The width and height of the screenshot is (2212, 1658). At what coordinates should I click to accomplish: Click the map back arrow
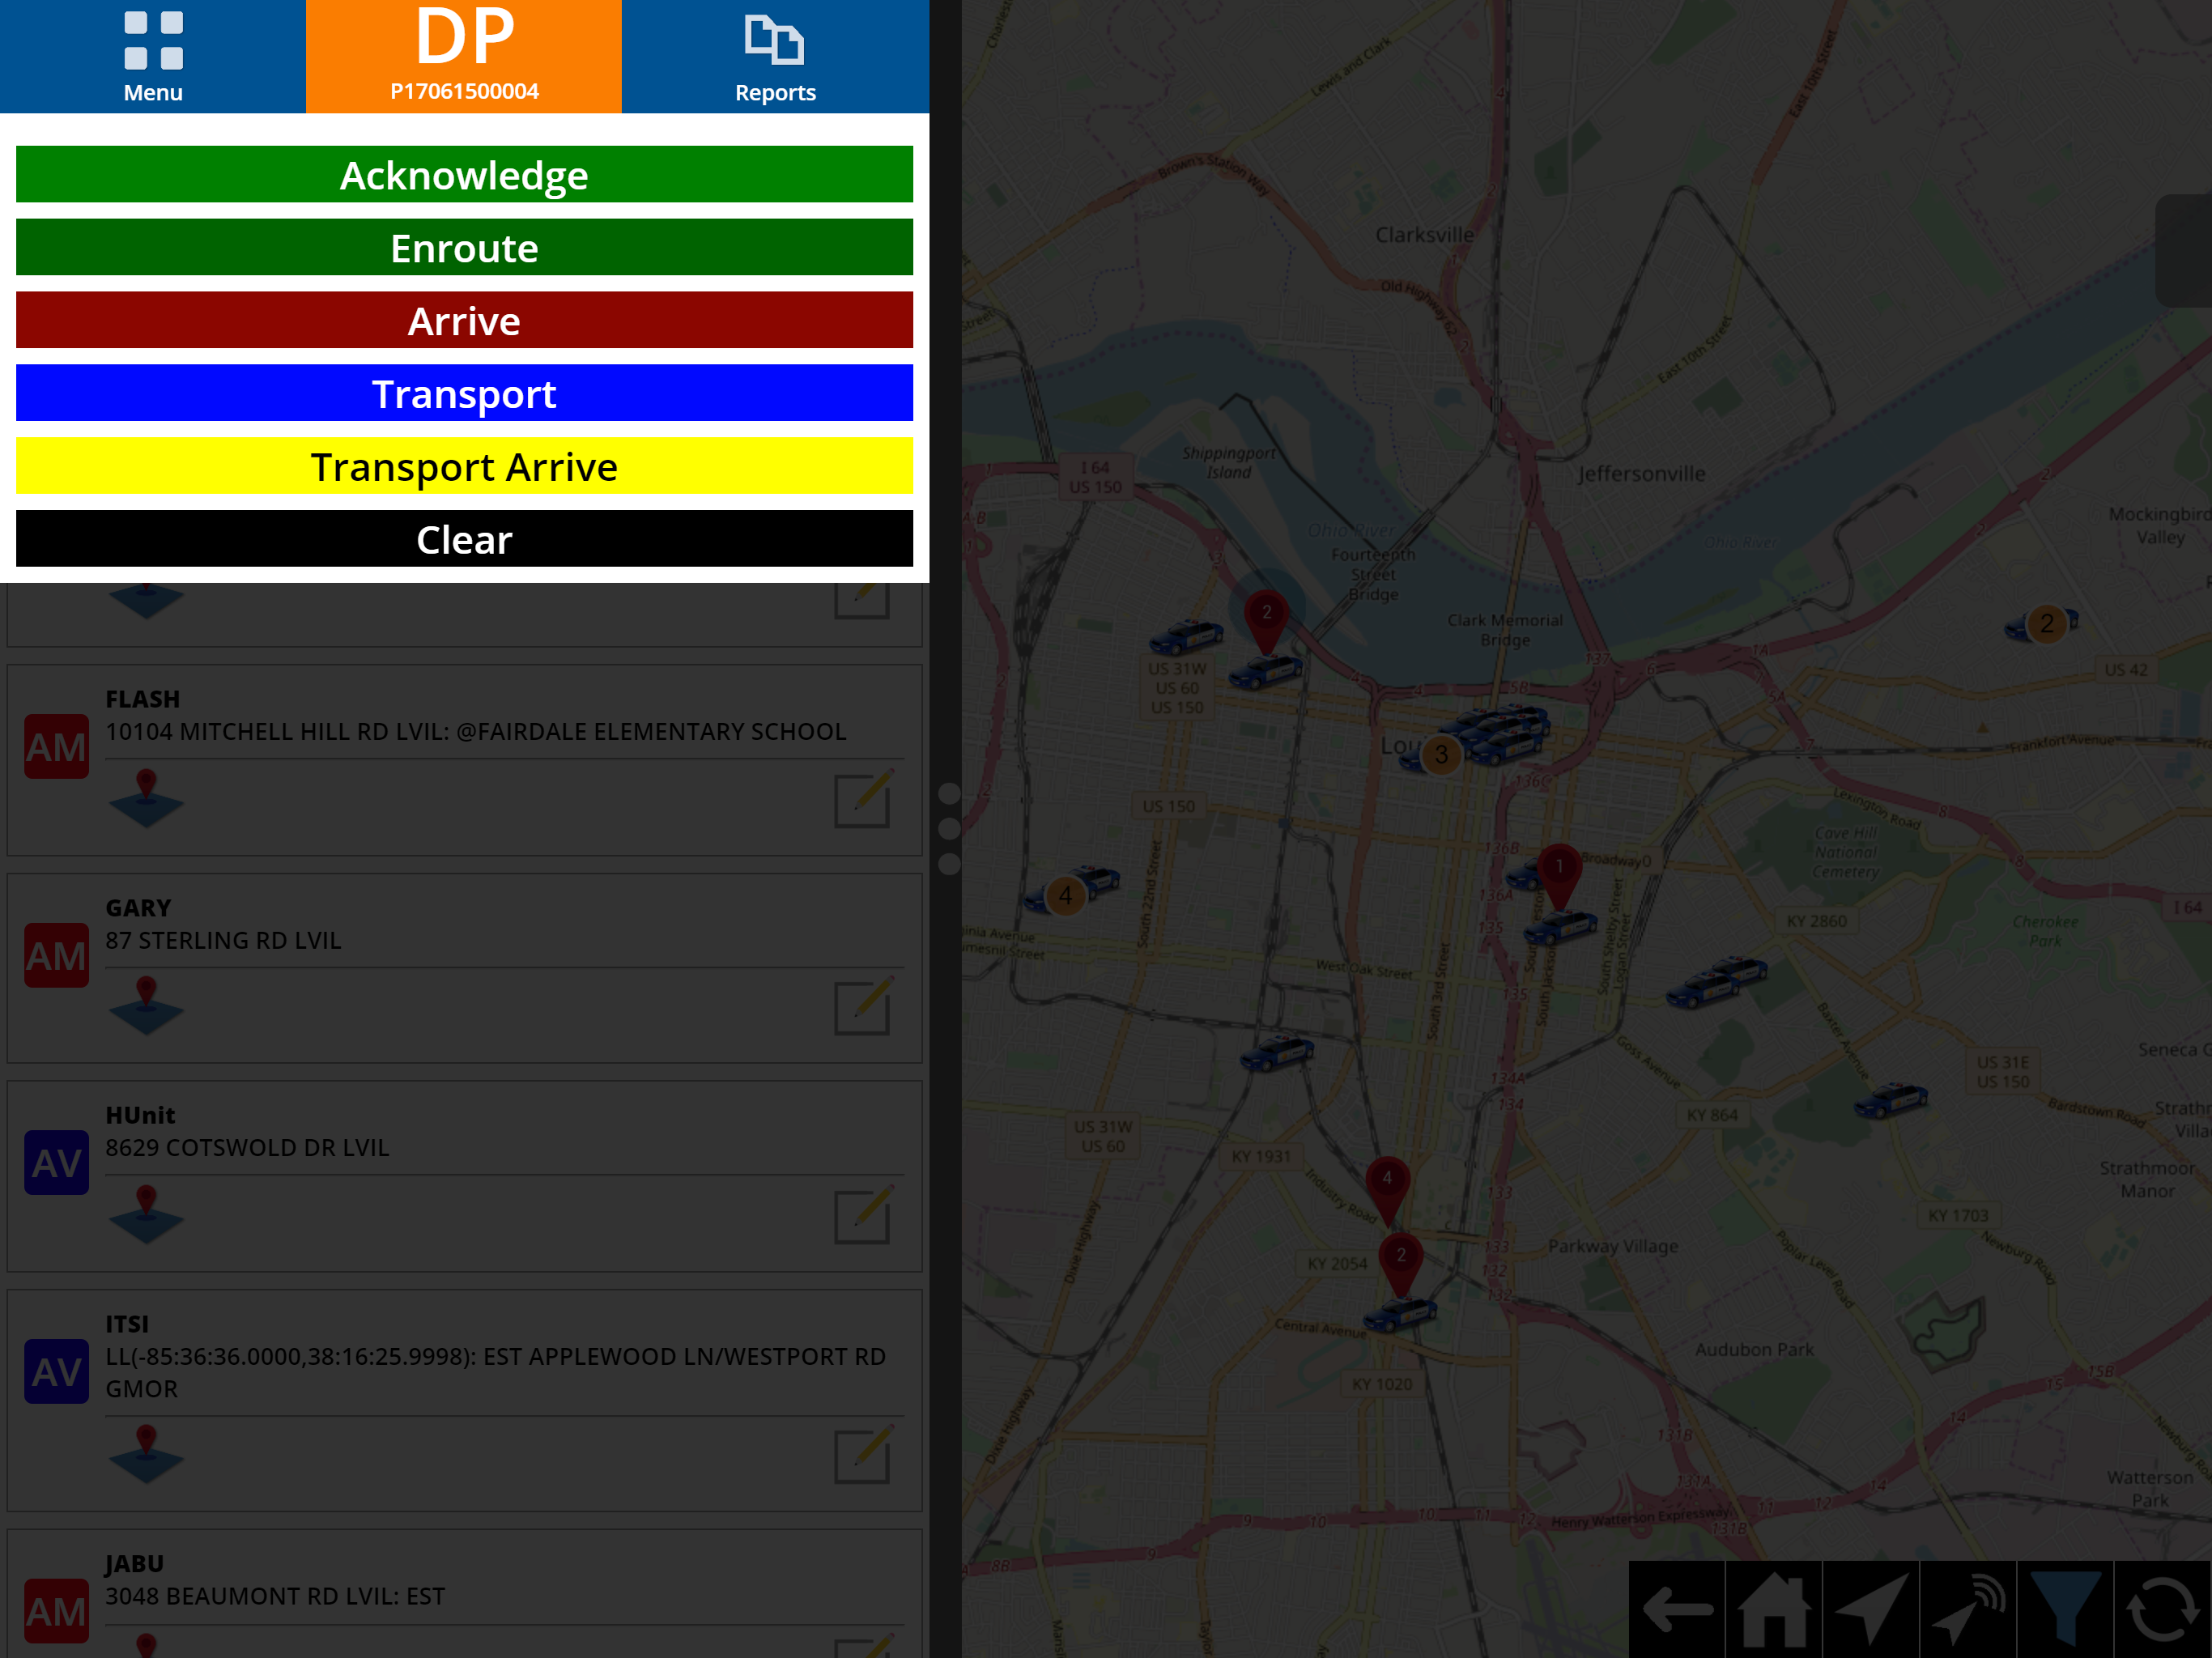(1677, 1610)
